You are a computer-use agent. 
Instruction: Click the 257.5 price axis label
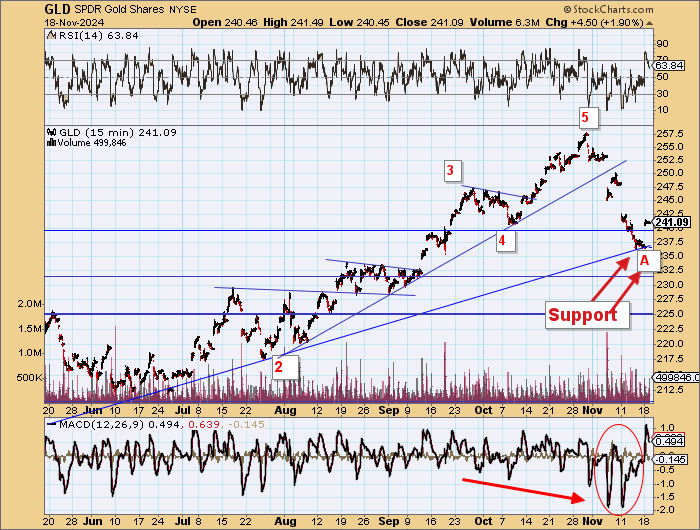point(671,134)
